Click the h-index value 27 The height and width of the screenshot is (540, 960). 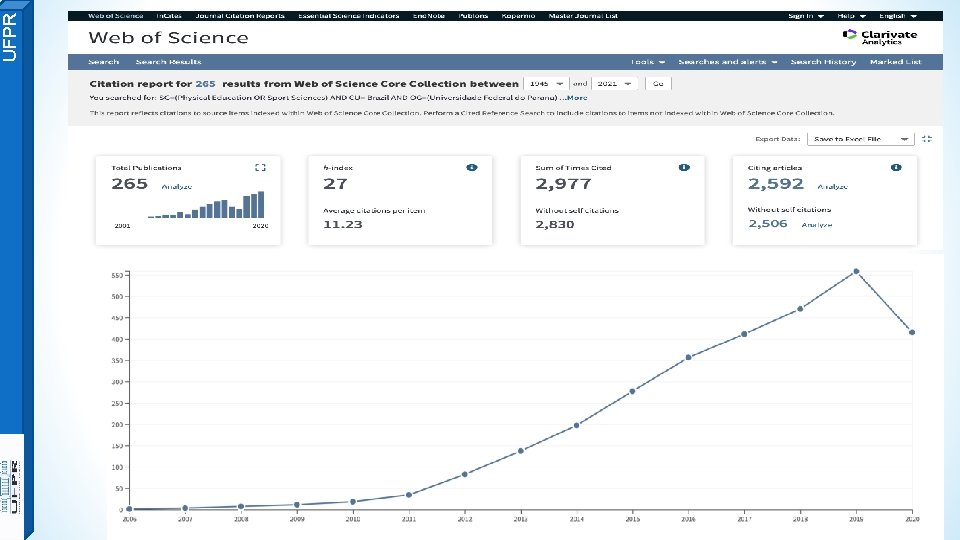(x=335, y=184)
